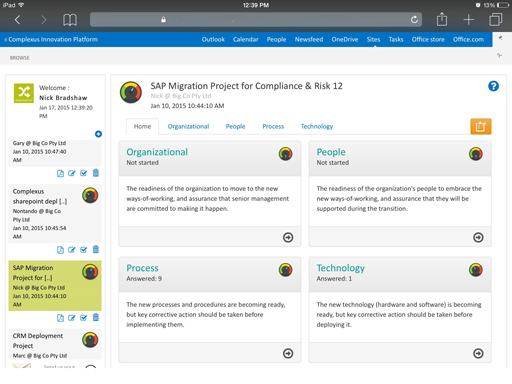Open help with the blue question mark icon

493,86
